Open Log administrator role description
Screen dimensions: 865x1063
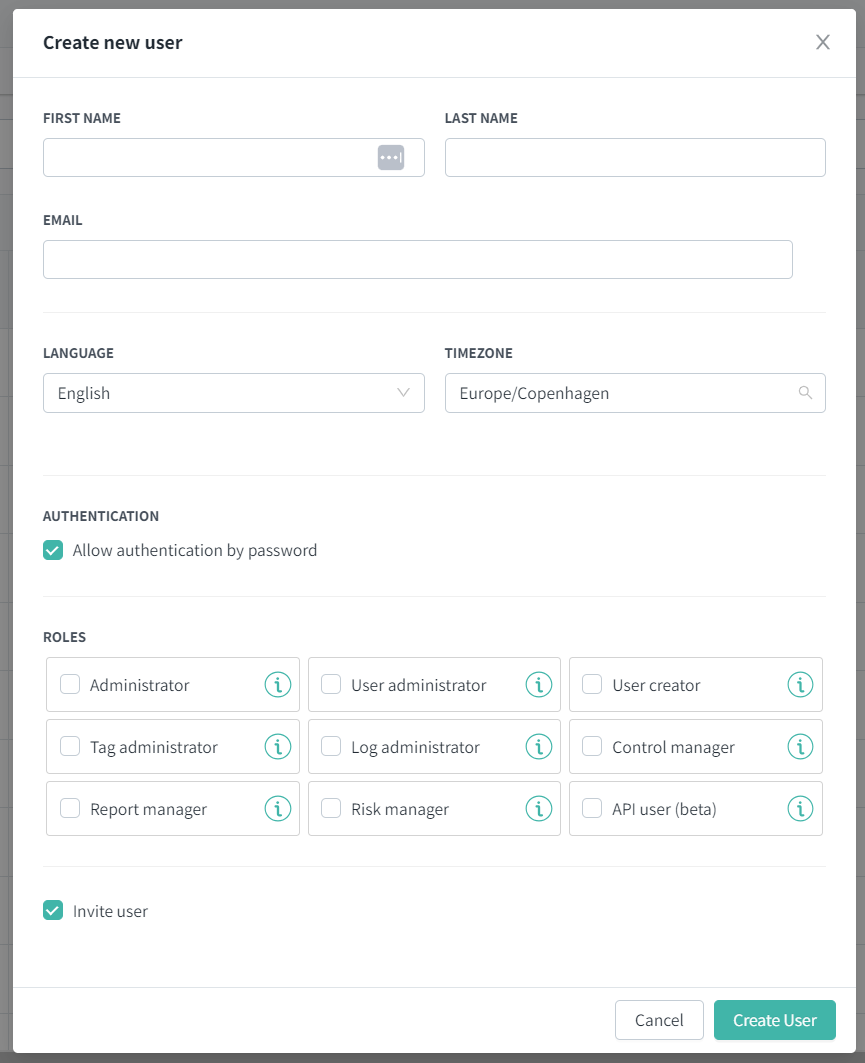(x=539, y=747)
